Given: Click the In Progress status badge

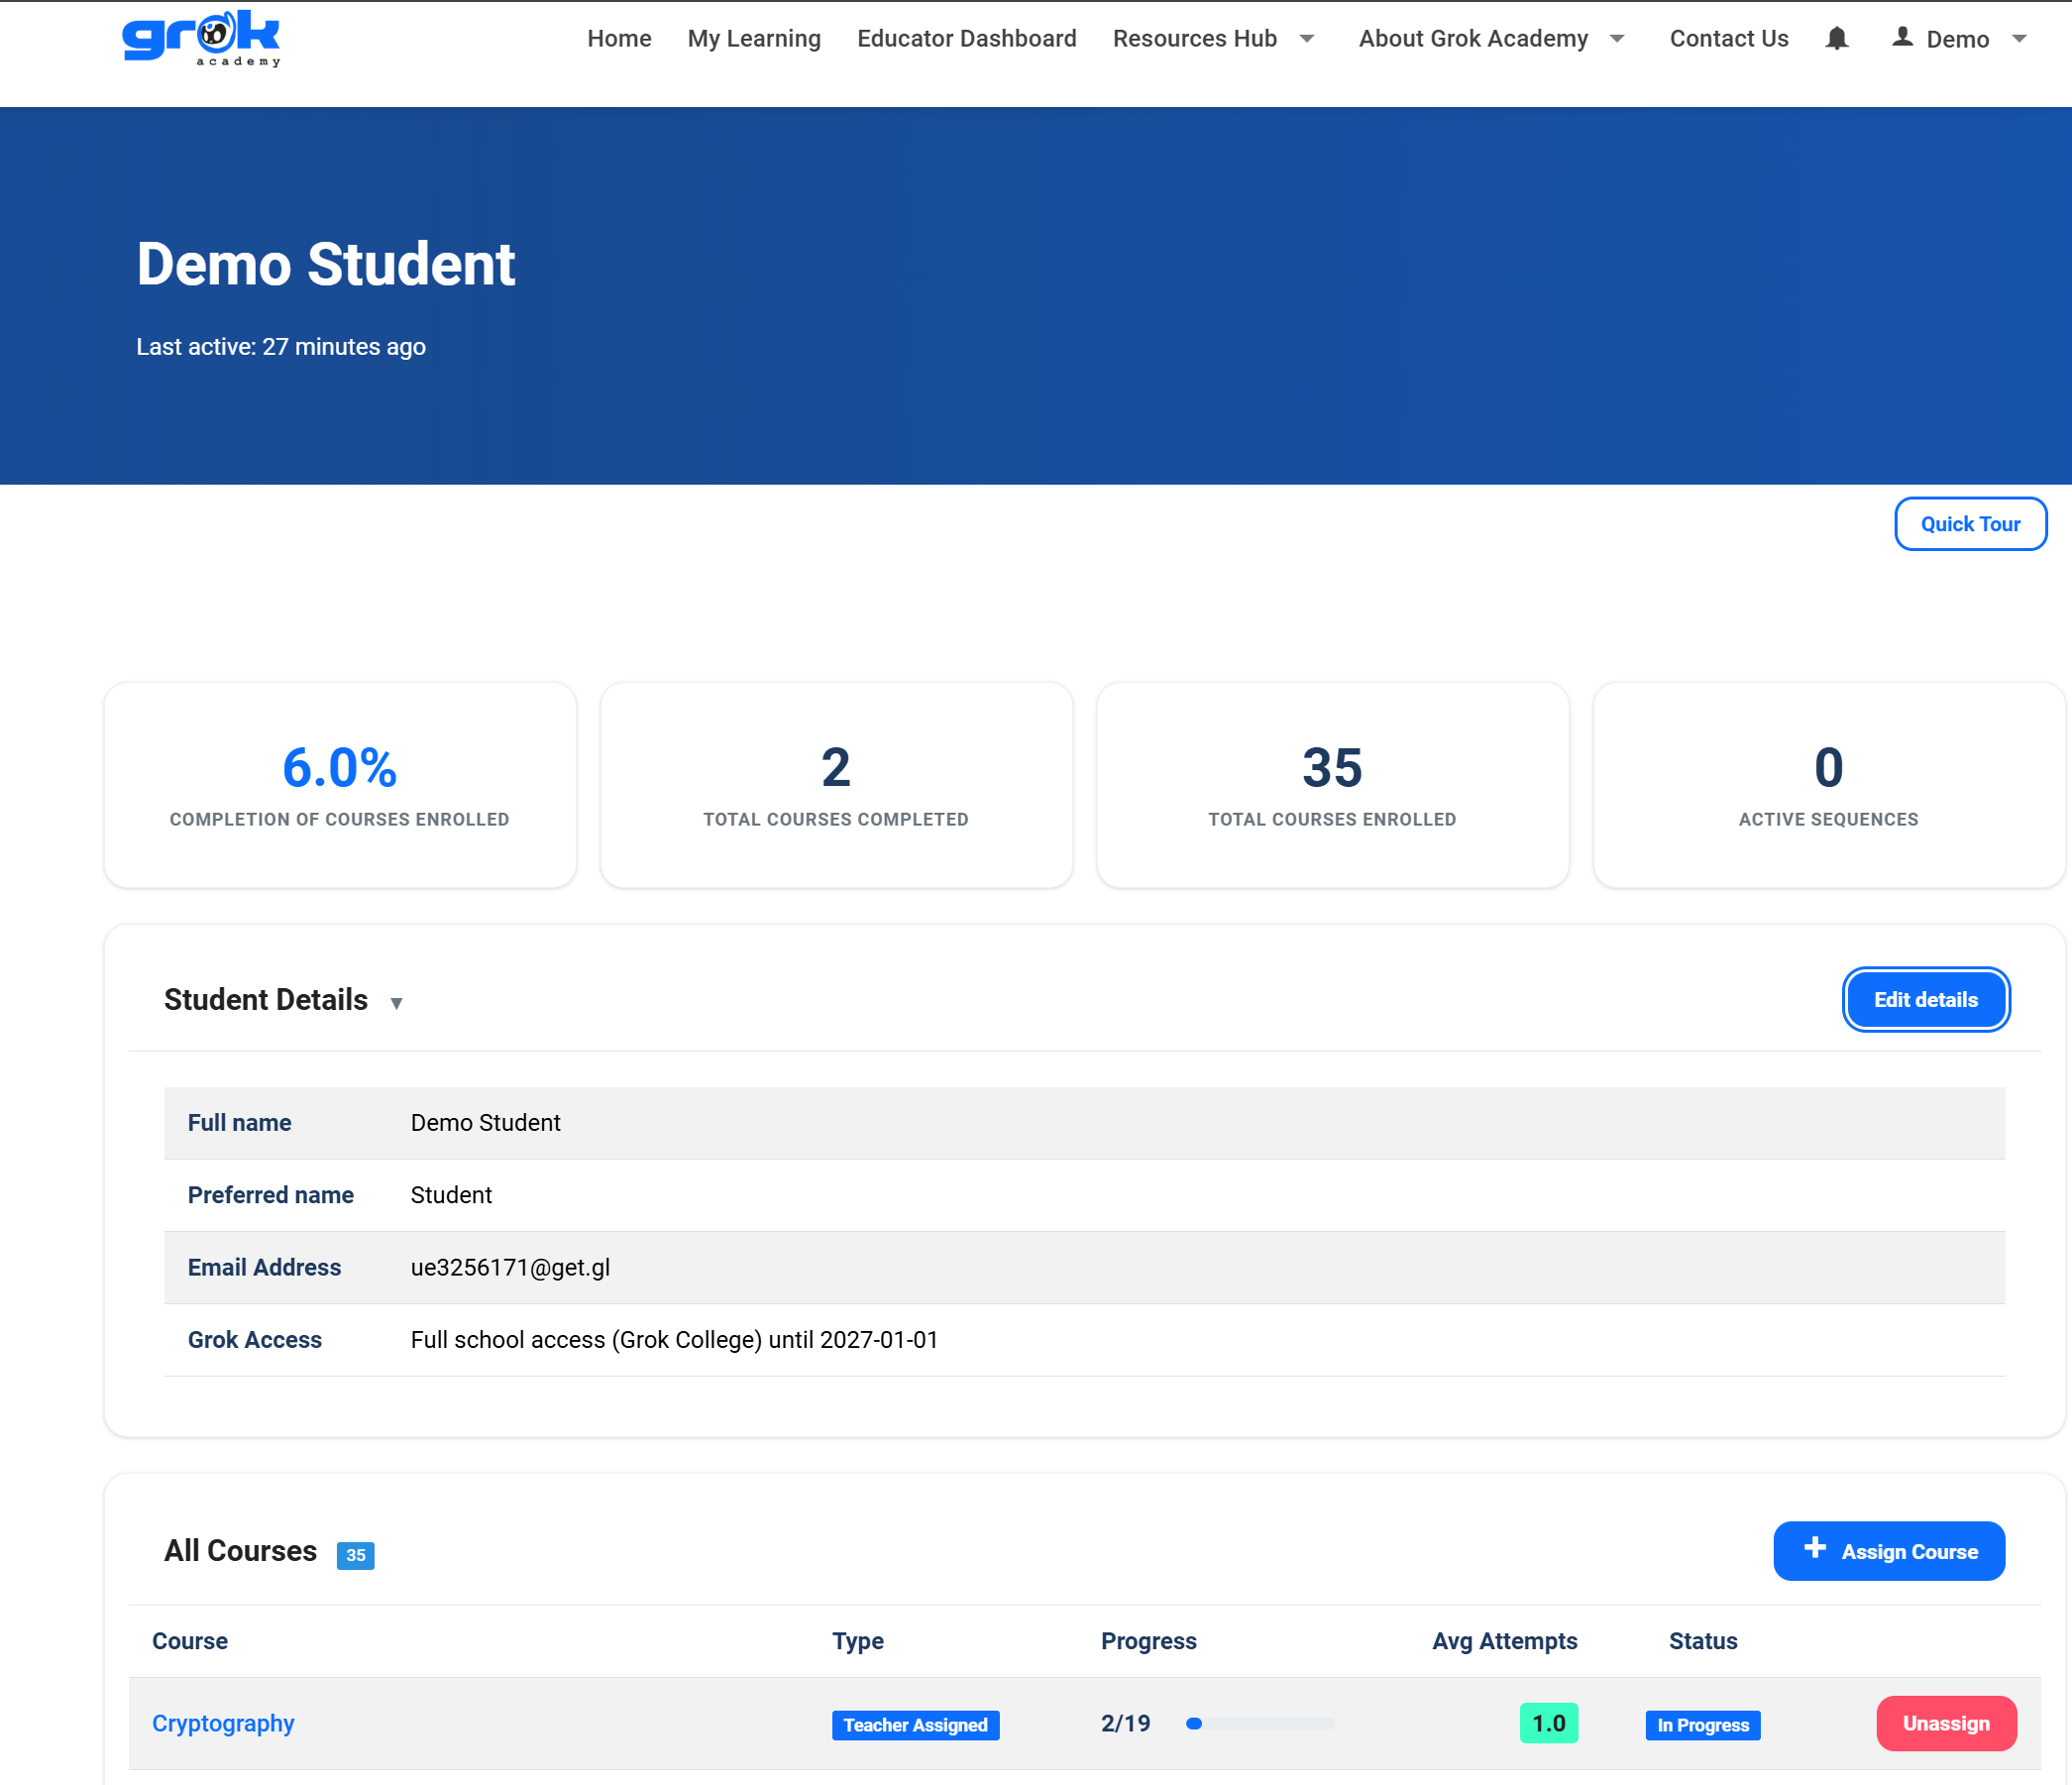Looking at the screenshot, I should pos(1702,1725).
